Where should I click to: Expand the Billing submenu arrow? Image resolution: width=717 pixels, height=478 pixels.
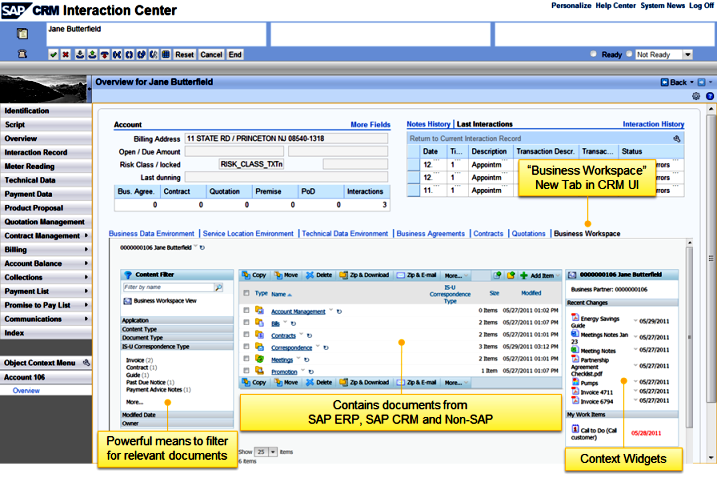86,250
